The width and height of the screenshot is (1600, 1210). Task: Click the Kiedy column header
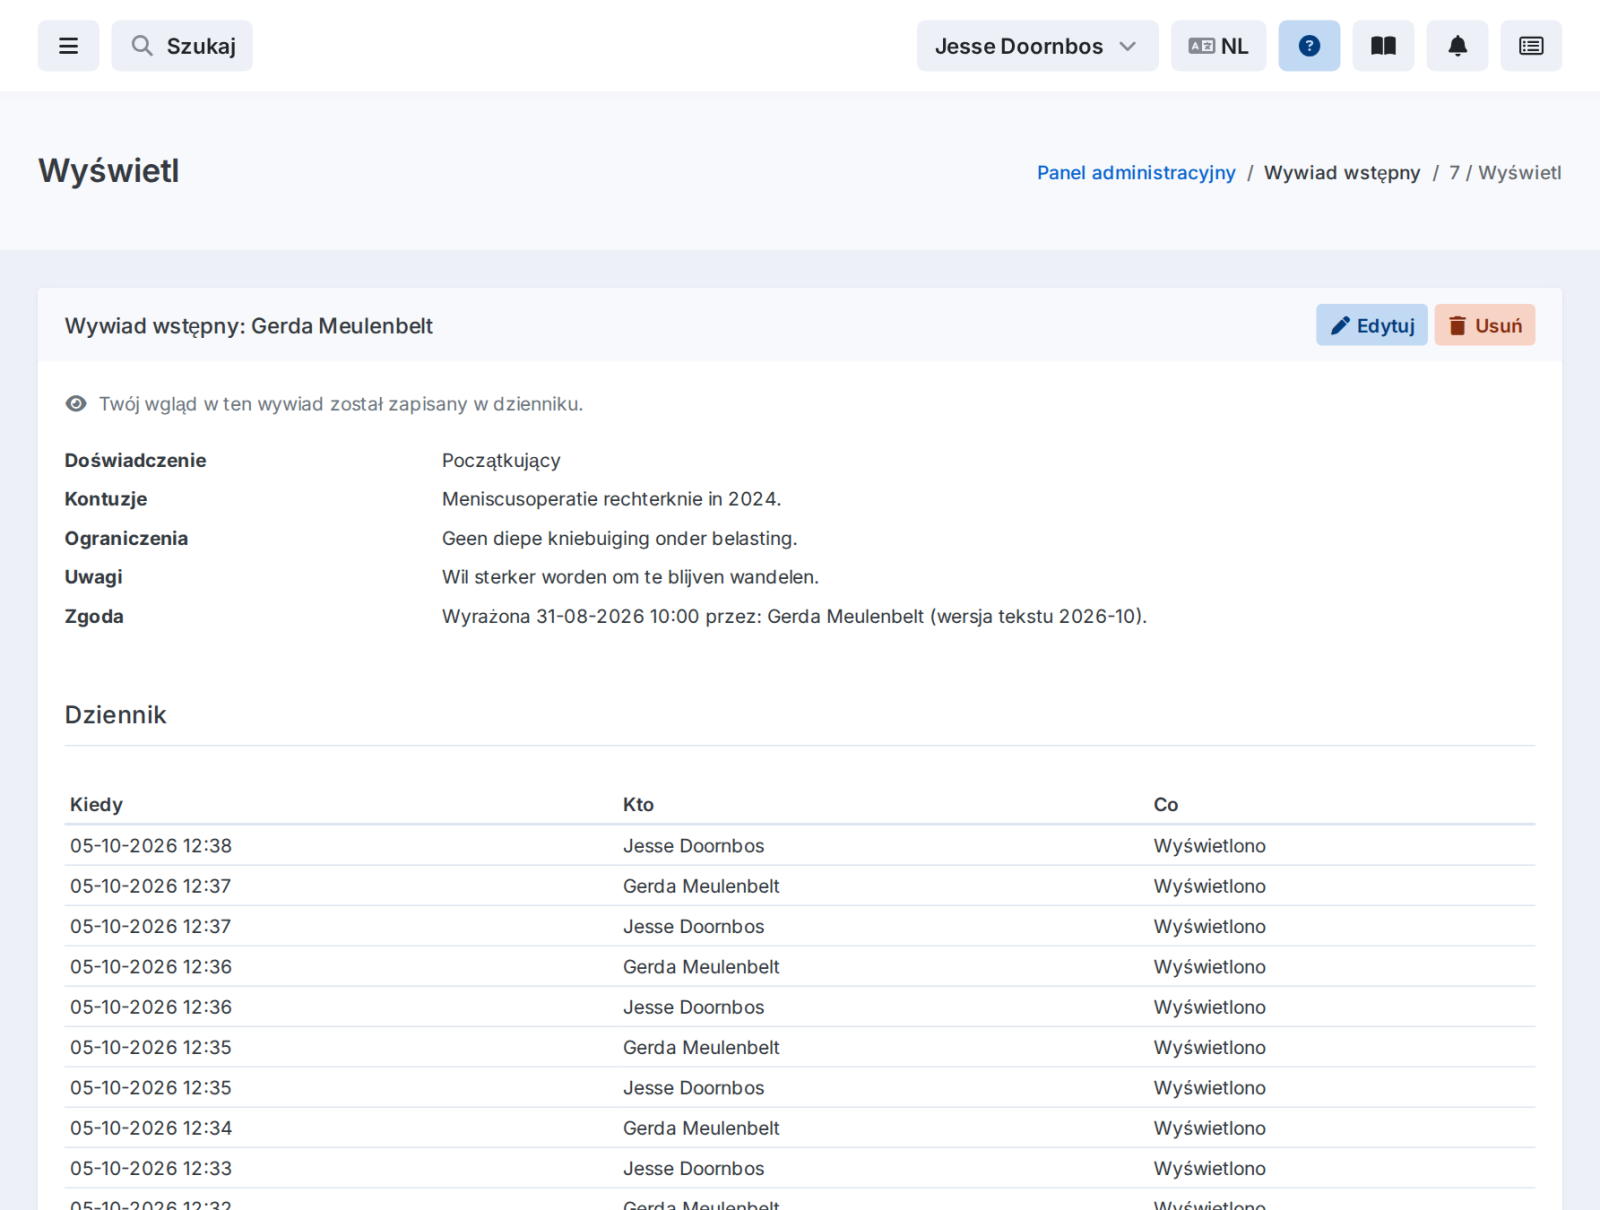coord(96,805)
